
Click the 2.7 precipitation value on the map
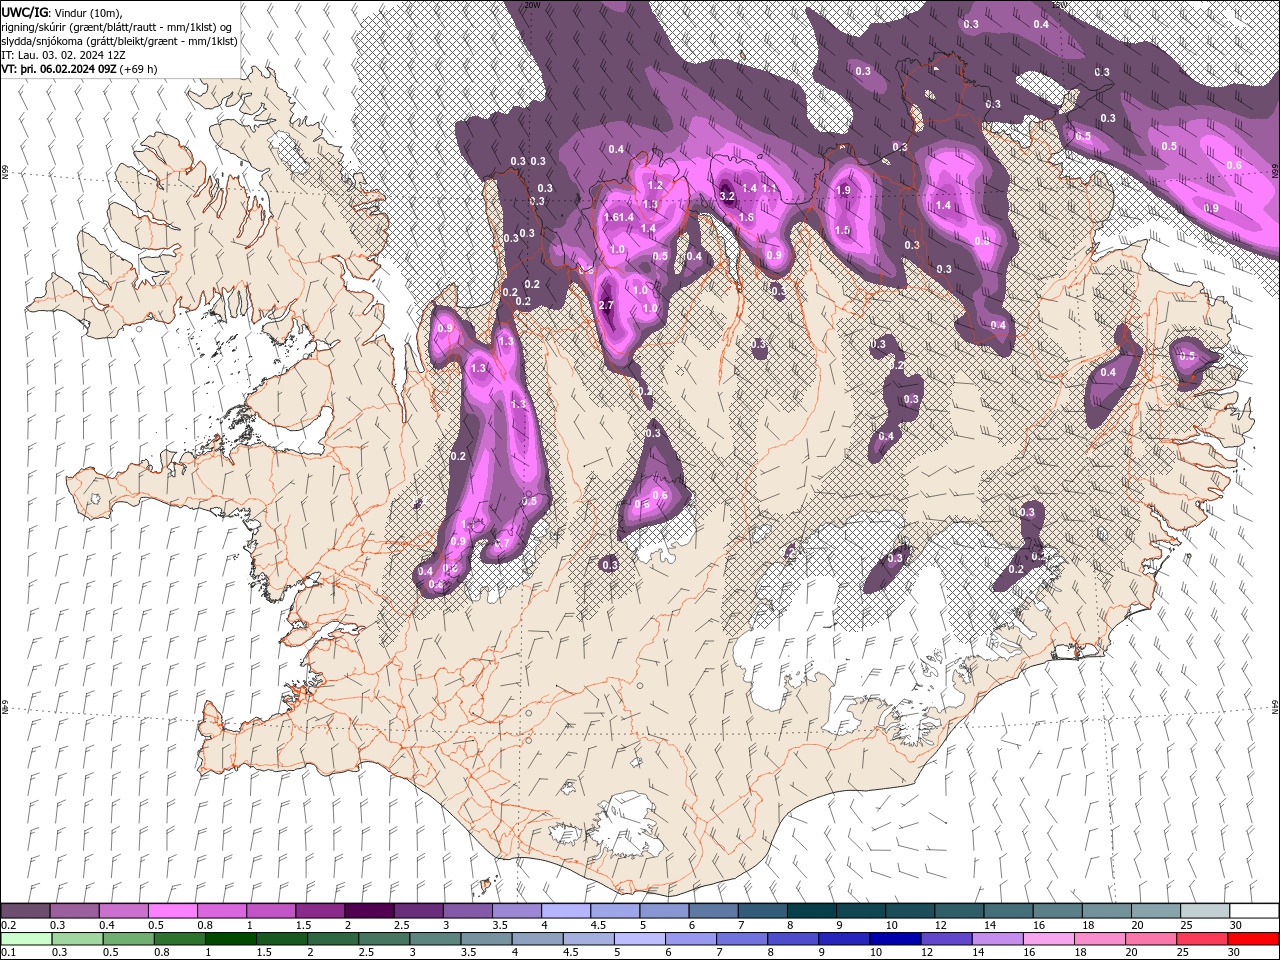606,305
